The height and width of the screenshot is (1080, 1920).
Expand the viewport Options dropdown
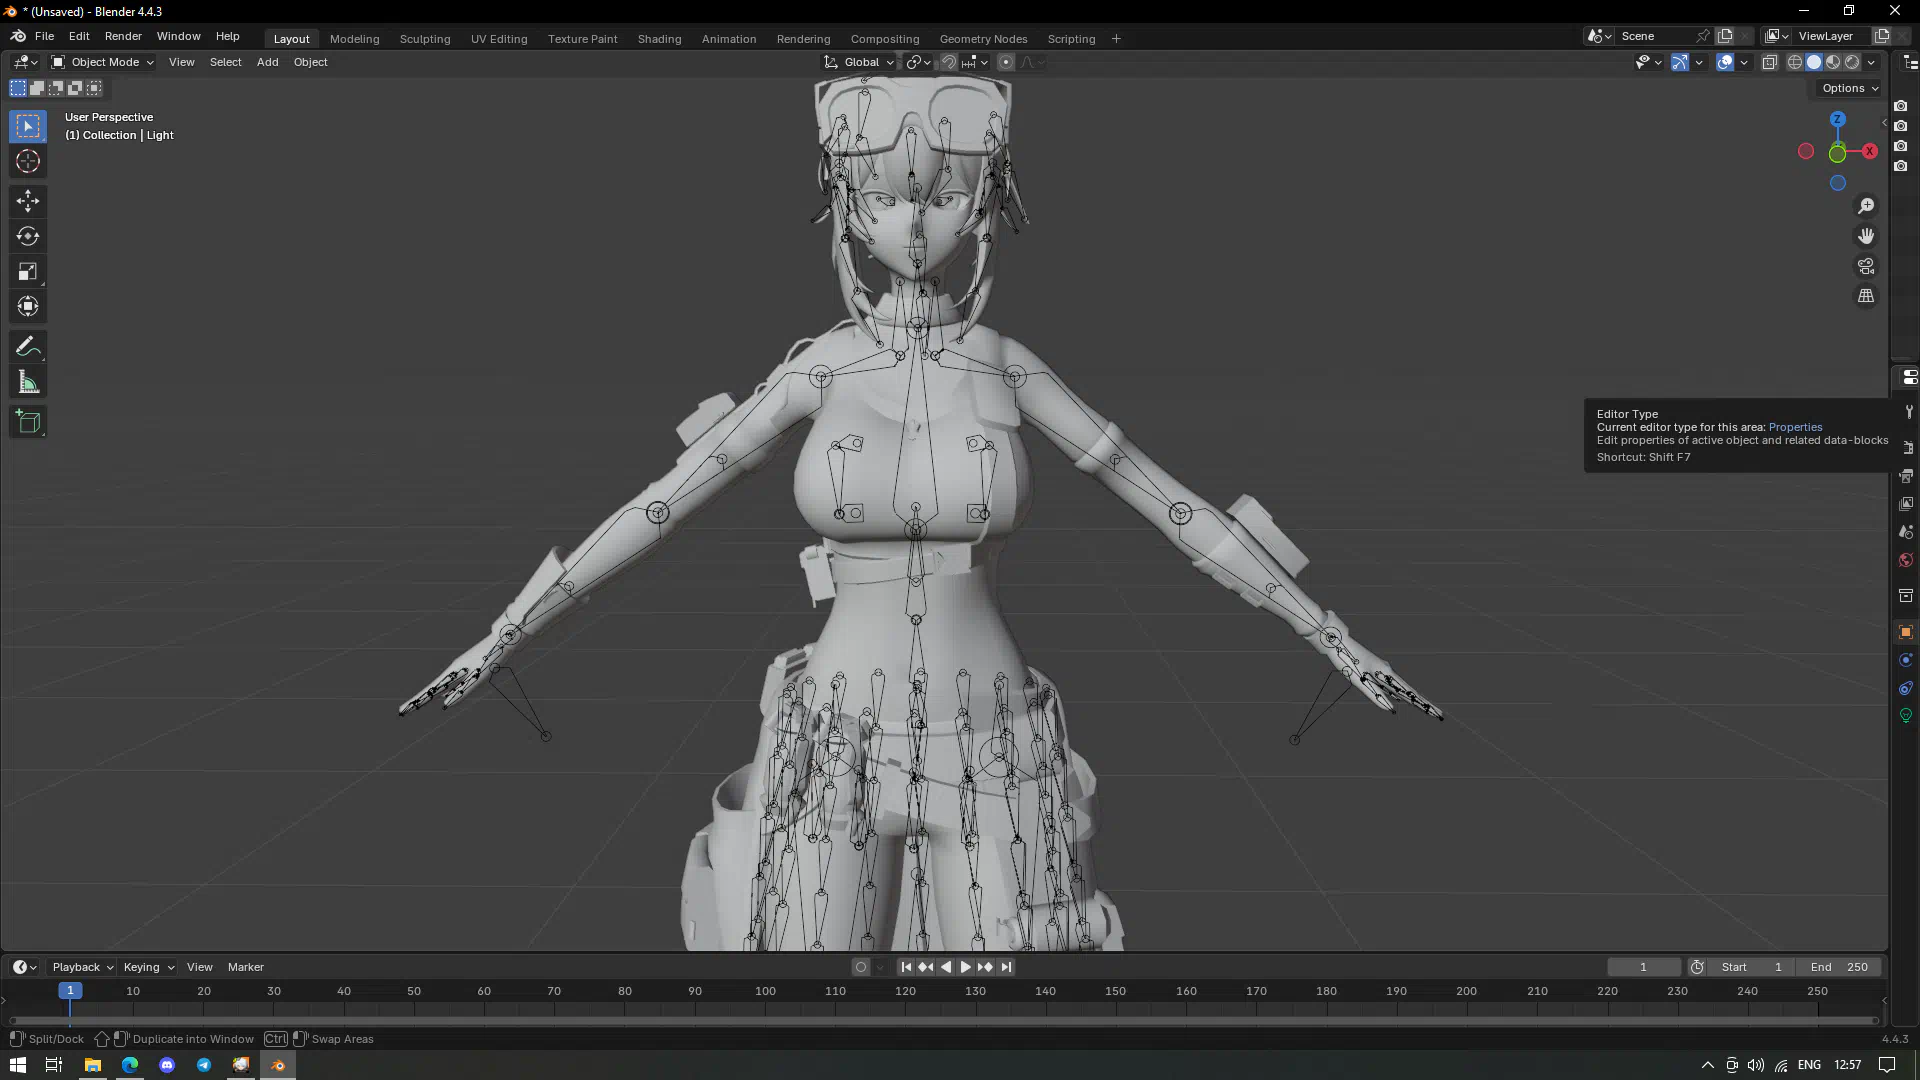pos(1850,88)
